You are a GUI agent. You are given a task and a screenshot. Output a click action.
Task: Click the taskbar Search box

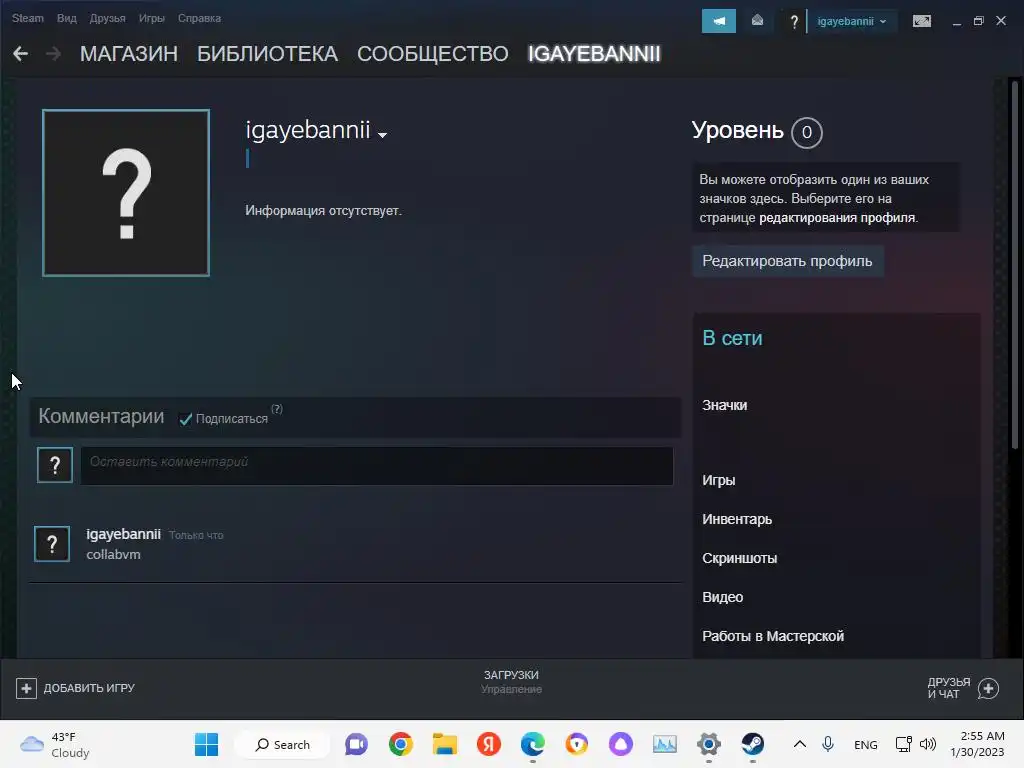281,744
